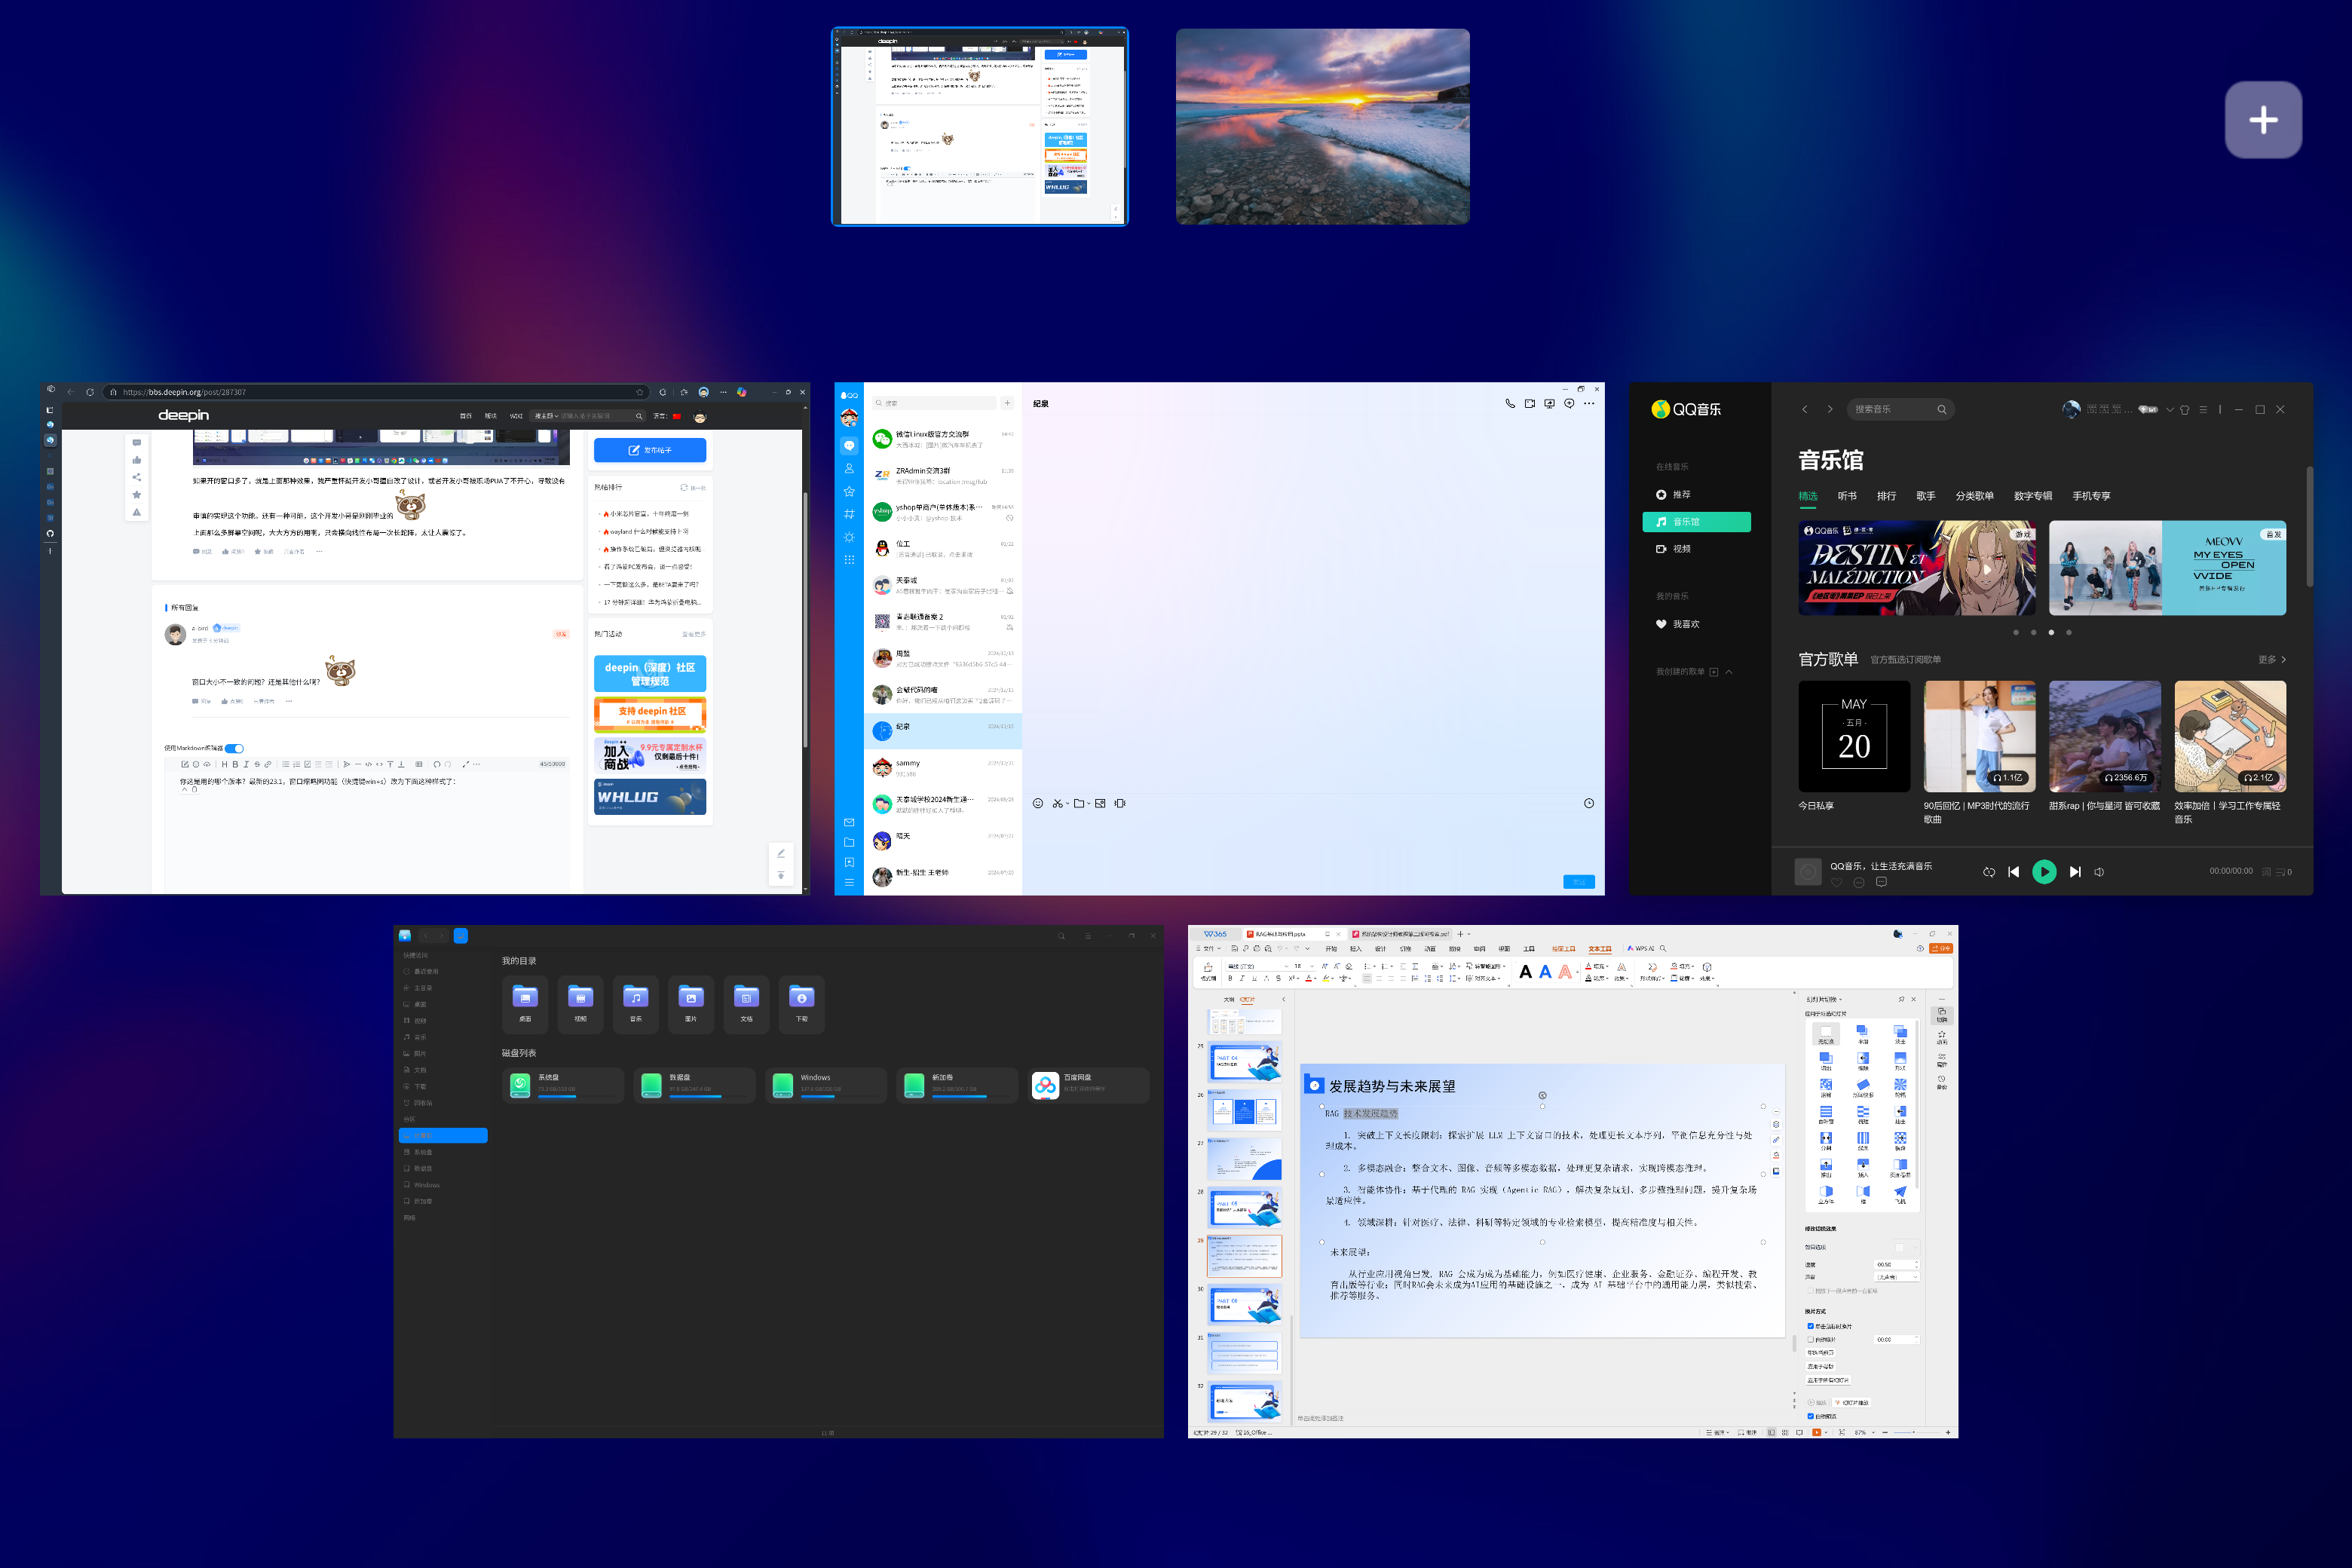
Task: Open emoji picker in QQ chat input toolbar
Action: 1038,803
